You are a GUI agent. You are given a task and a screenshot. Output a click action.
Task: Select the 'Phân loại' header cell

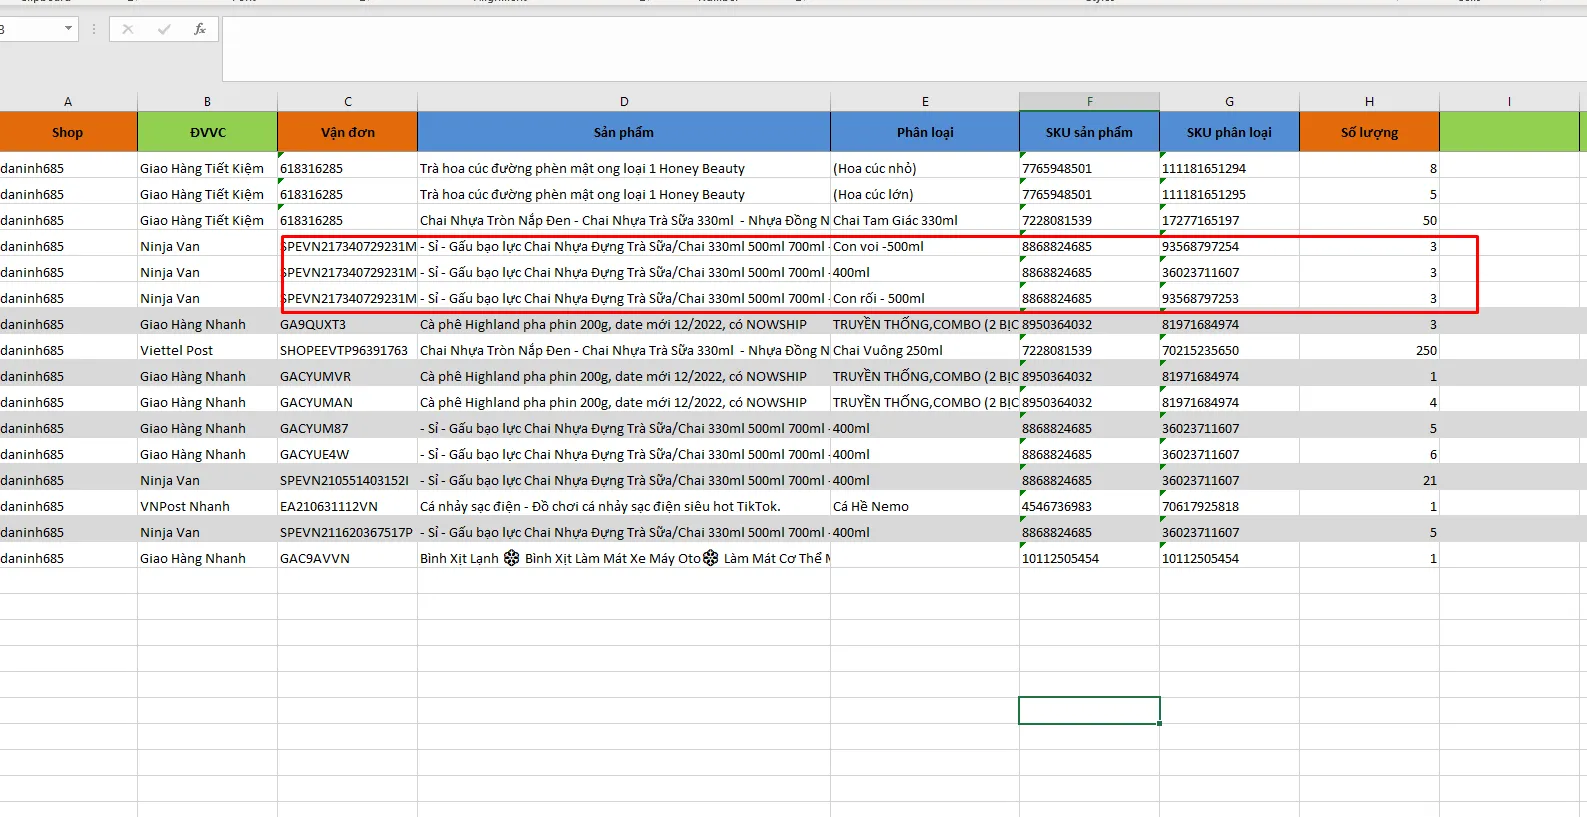[x=925, y=132]
